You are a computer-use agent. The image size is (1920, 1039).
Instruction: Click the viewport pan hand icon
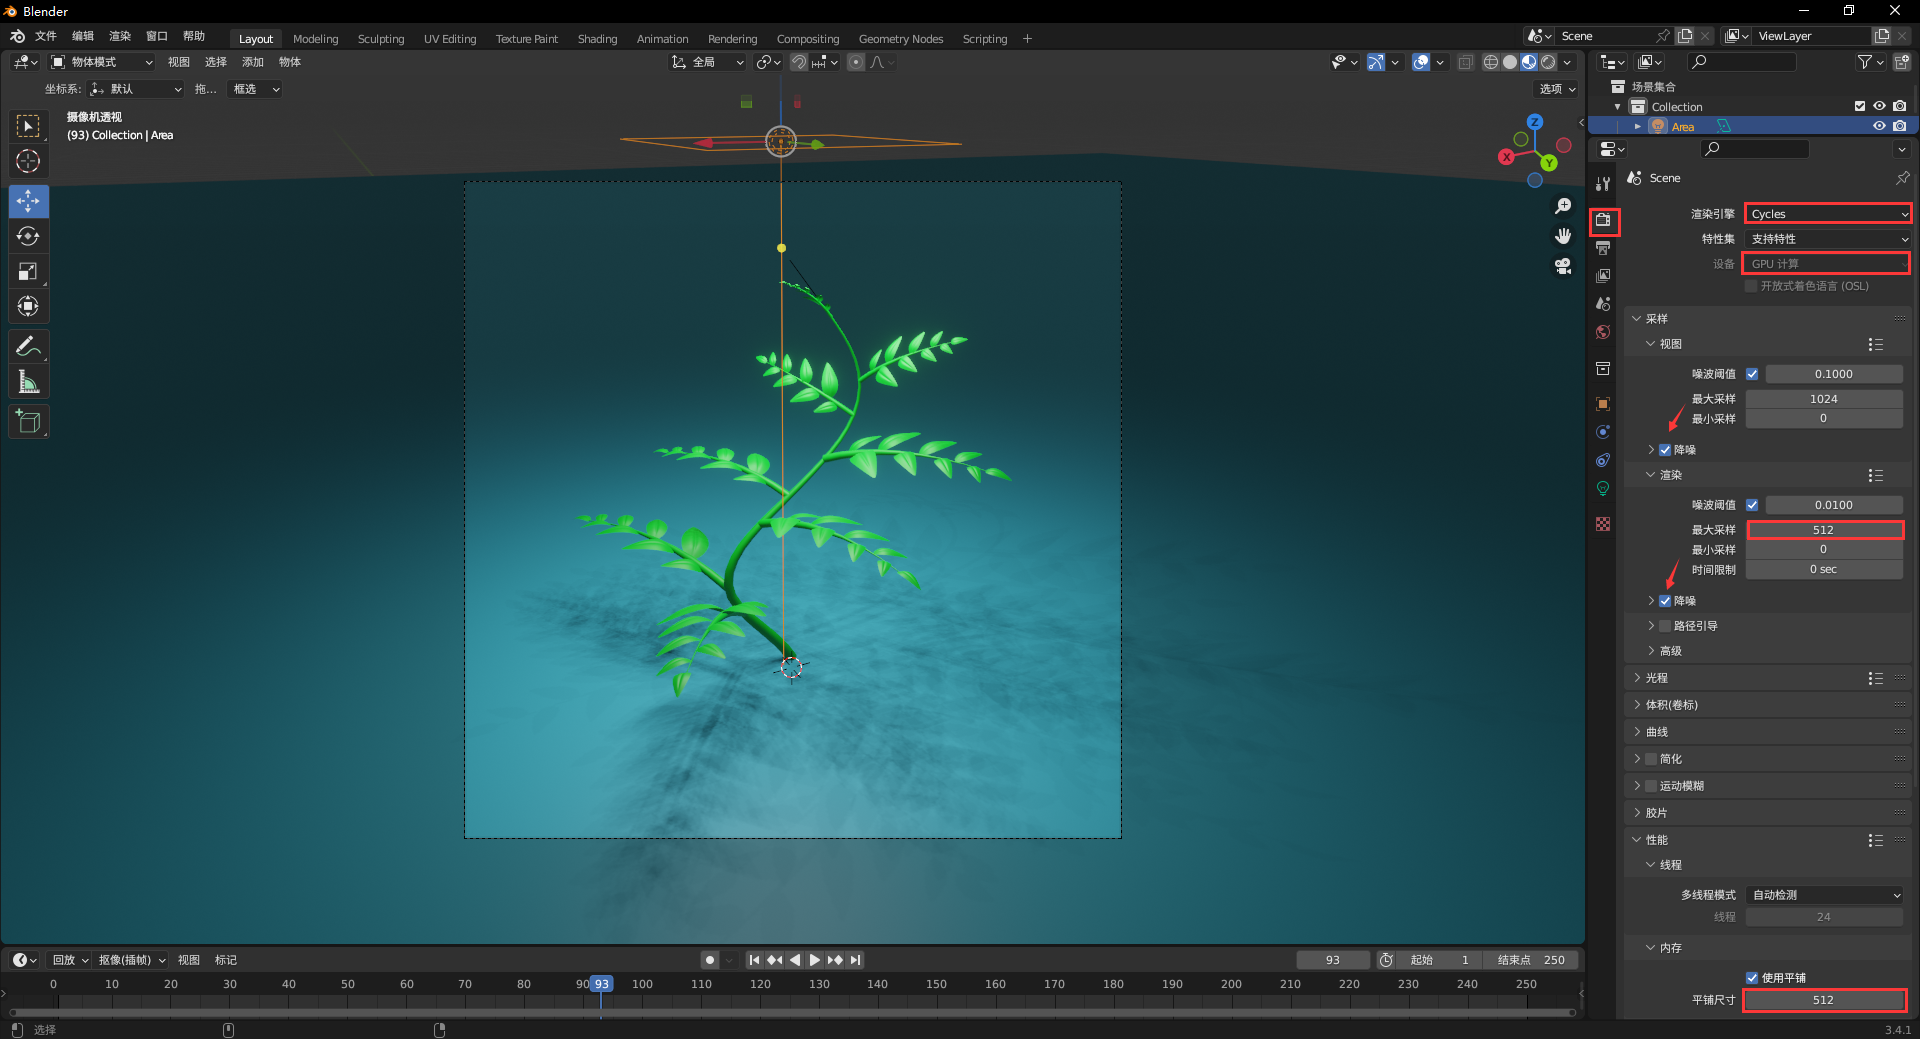coord(1563,236)
